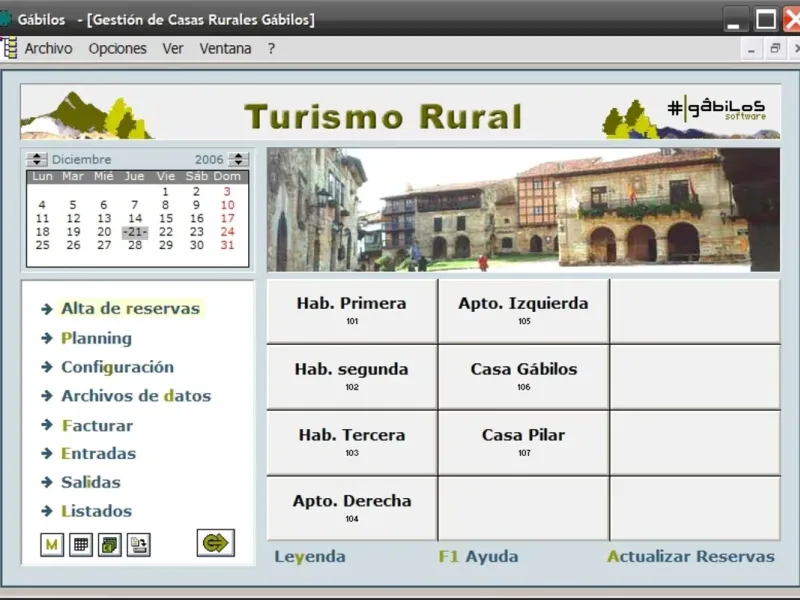This screenshot has height=600, width=800.
Task: Open the Archivo menu
Action: 48,48
